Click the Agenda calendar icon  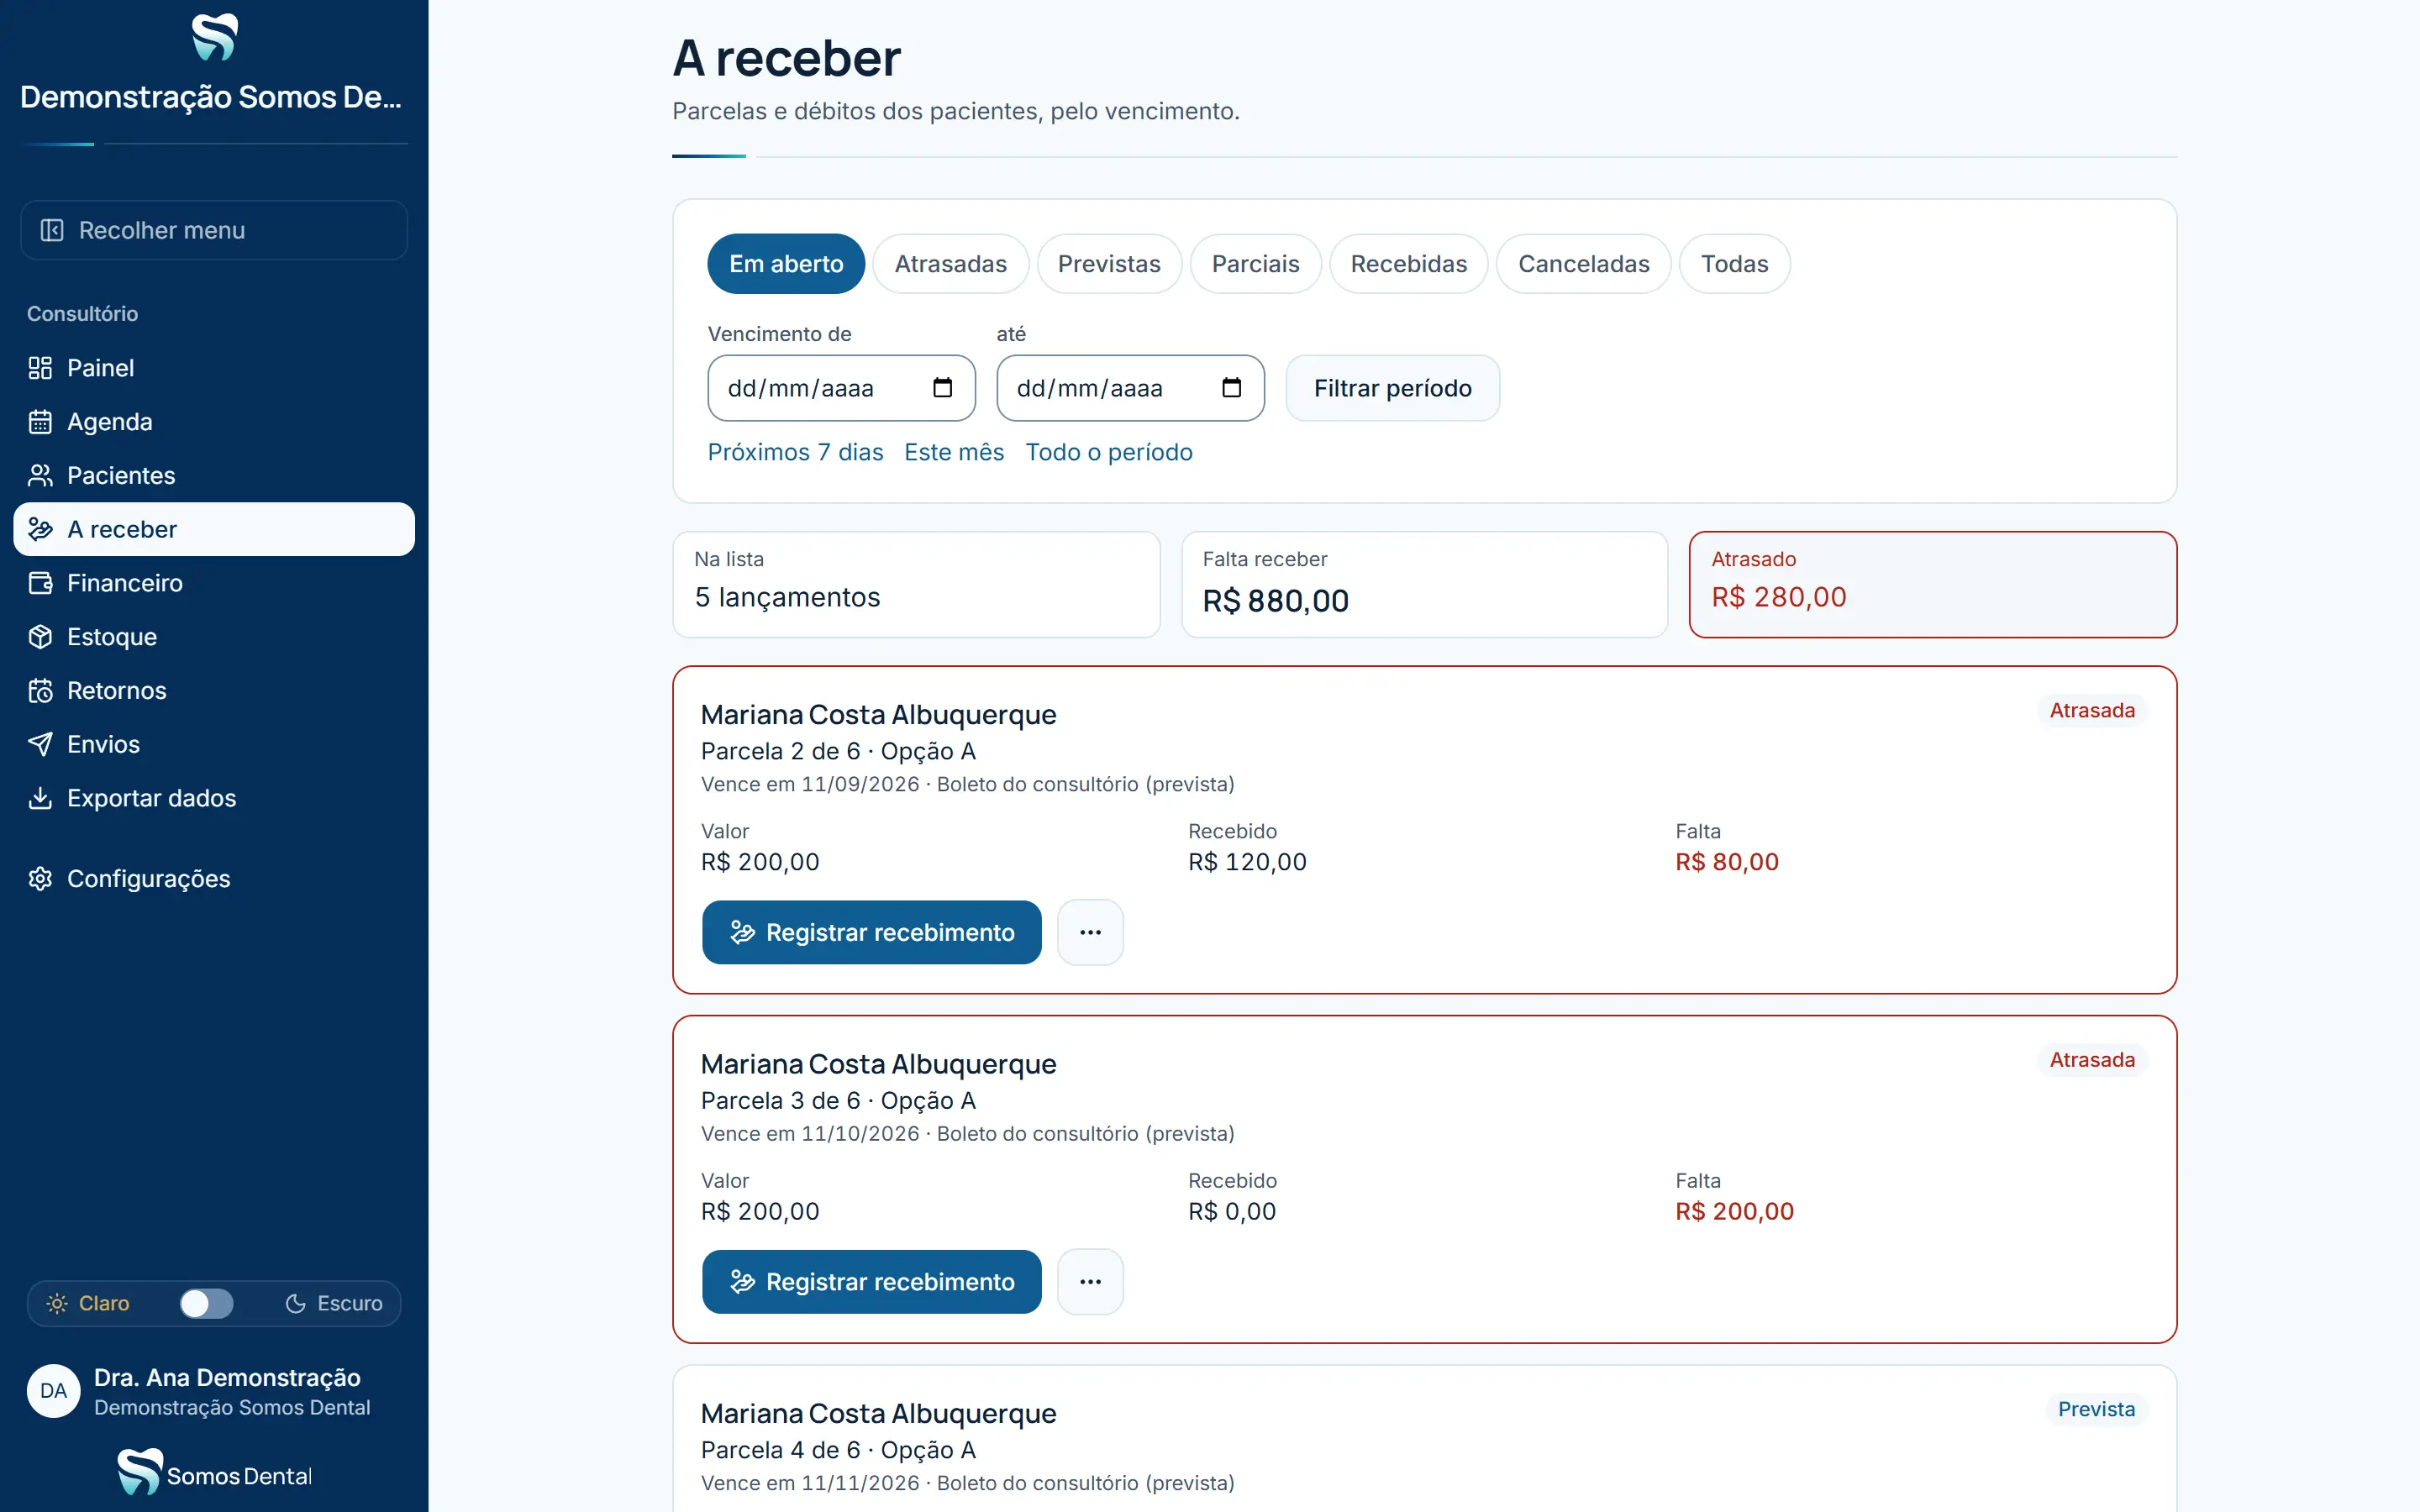pyautogui.click(x=40, y=422)
